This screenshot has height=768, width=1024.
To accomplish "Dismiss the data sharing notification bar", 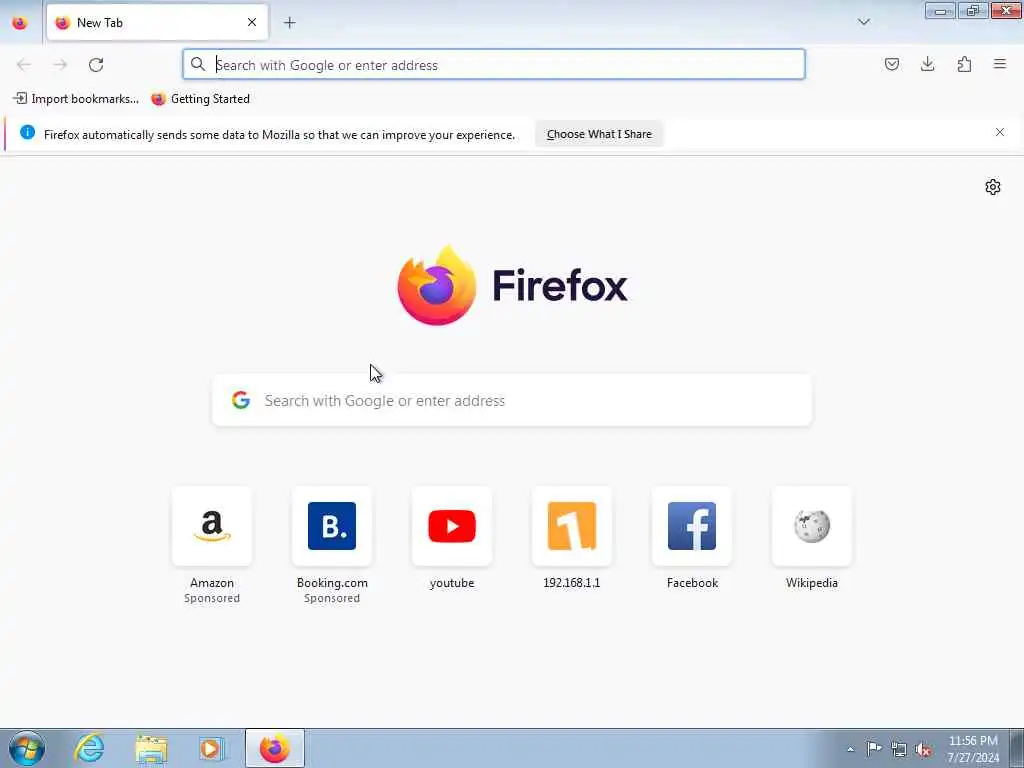I will tap(1000, 132).
